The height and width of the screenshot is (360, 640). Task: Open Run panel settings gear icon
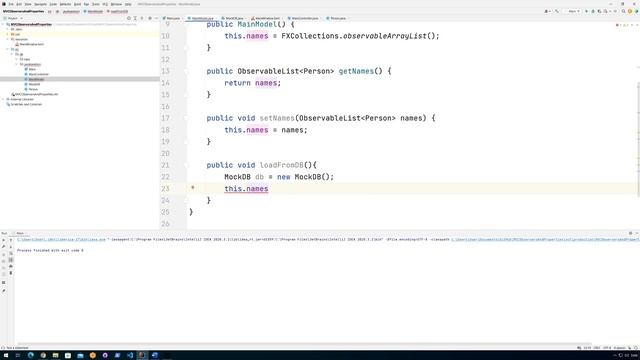(630, 233)
